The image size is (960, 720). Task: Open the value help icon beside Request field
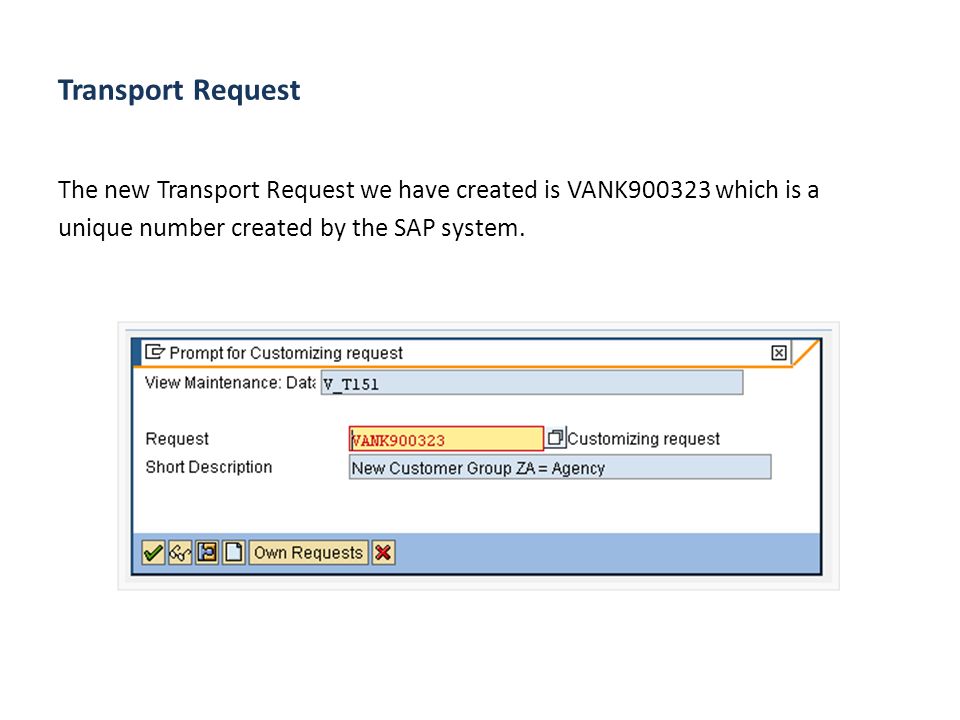click(x=555, y=438)
